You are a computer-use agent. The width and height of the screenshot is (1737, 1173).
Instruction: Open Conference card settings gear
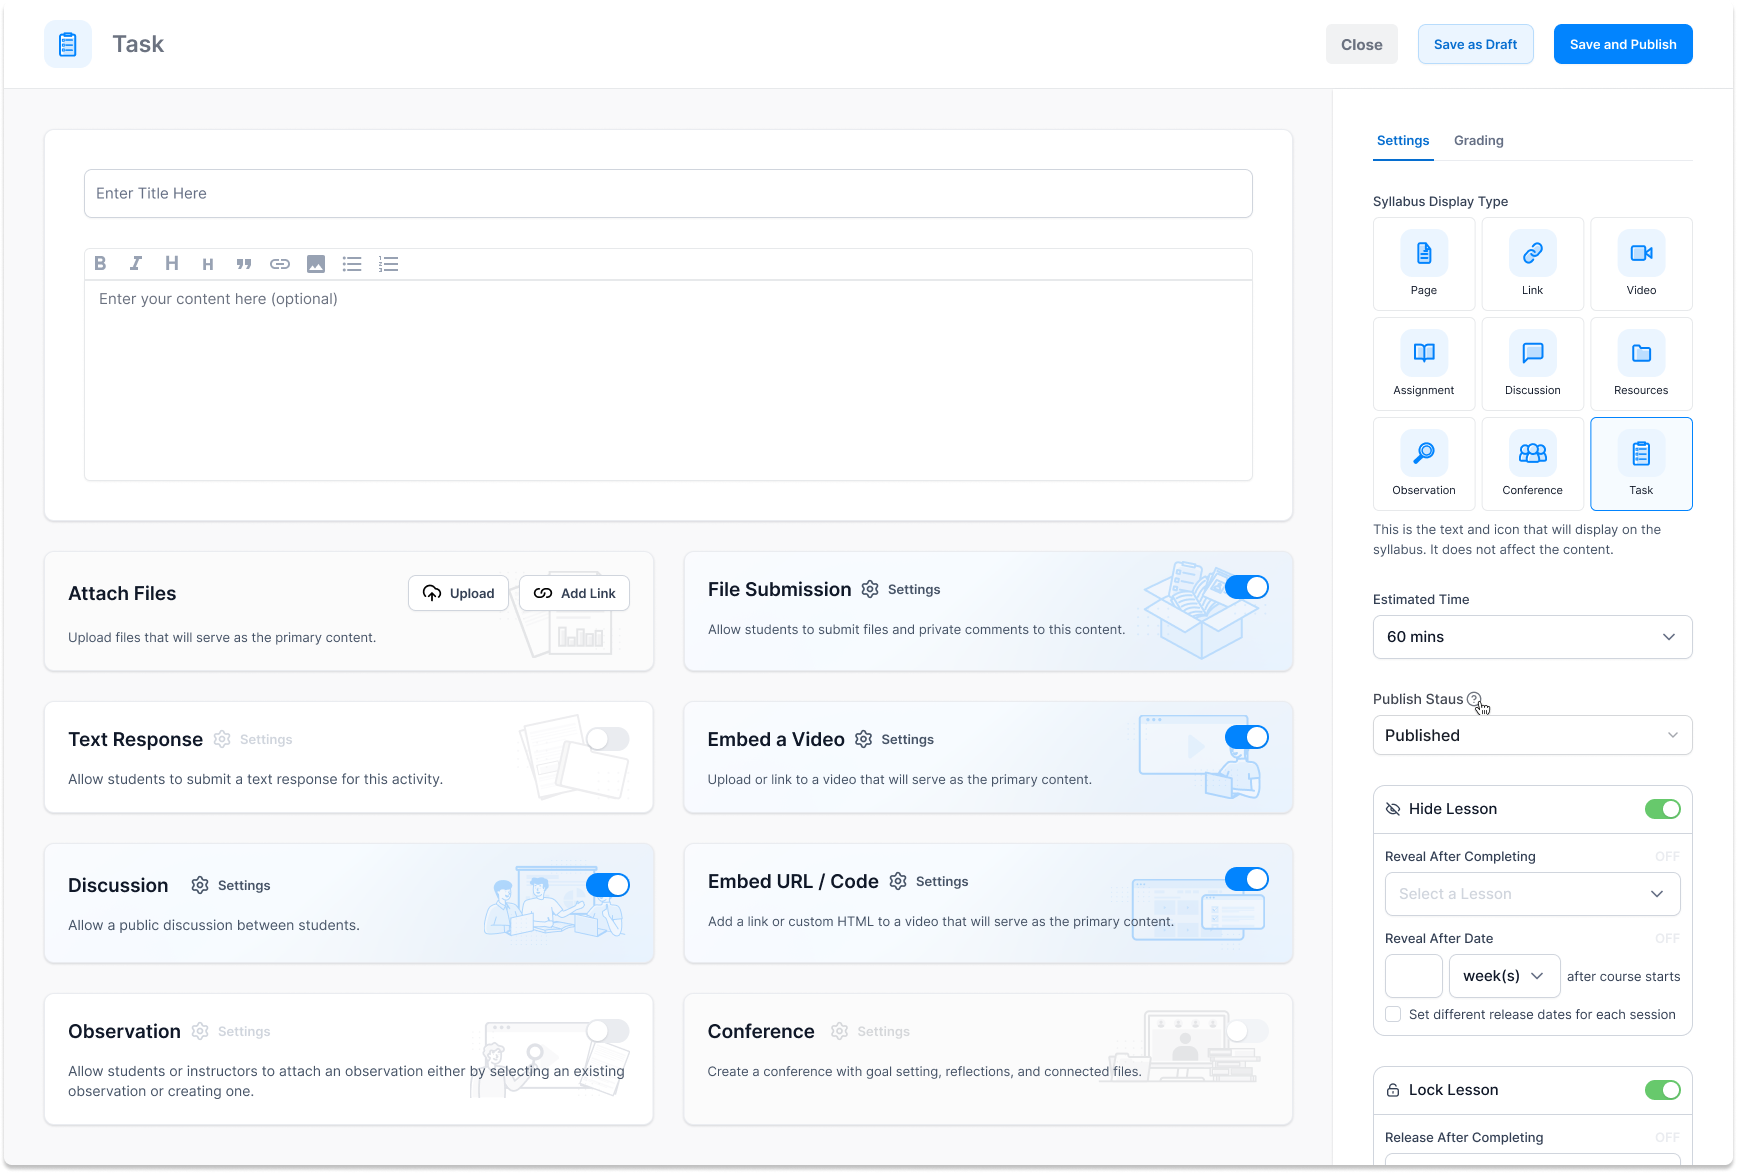[840, 1032]
